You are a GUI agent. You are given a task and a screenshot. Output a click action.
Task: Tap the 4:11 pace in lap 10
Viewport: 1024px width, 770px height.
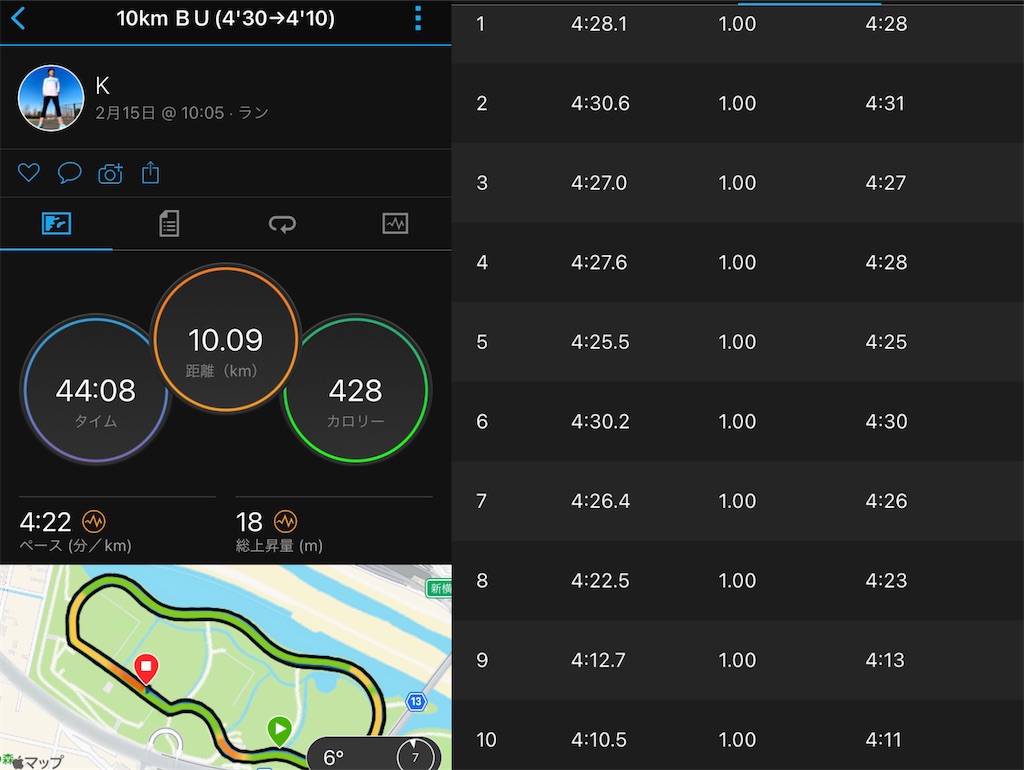point(884,740)
